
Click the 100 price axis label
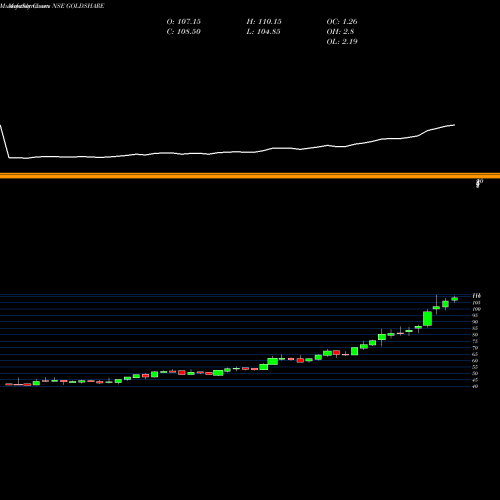pyautogui.click(x=477, y=309)
